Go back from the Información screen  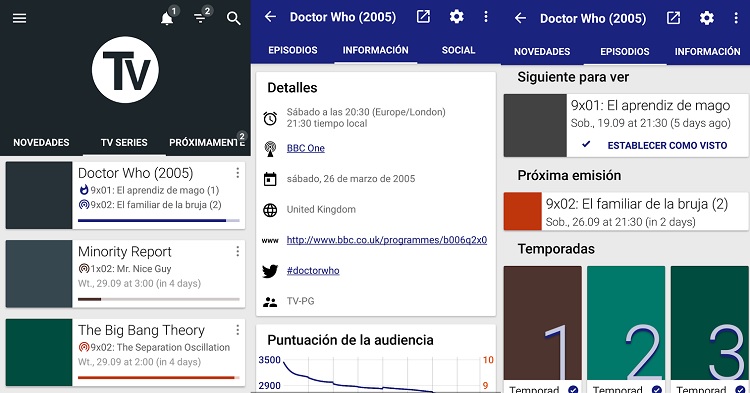(x=270, y=17)
